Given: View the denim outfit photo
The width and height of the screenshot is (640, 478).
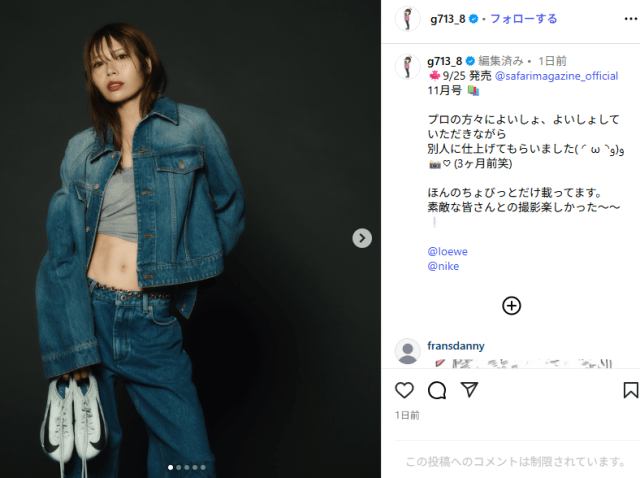Looking at the screenshot, I should point(190,239).
